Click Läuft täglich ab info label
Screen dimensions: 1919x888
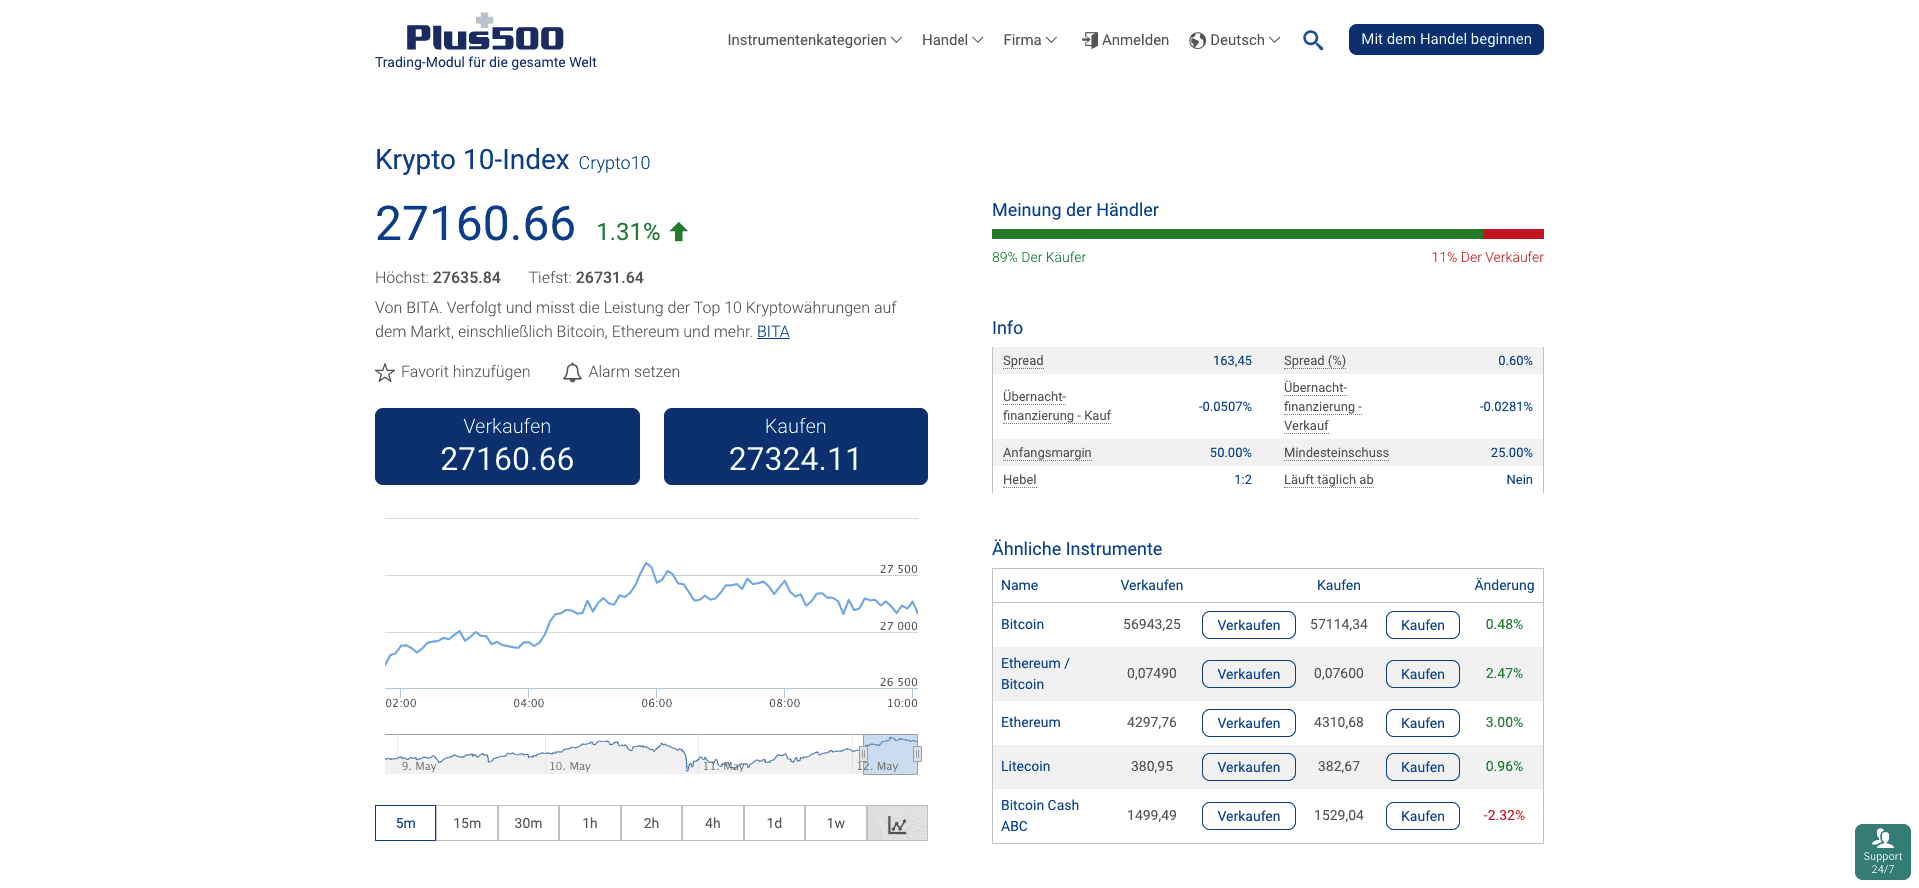[1329, 480]
